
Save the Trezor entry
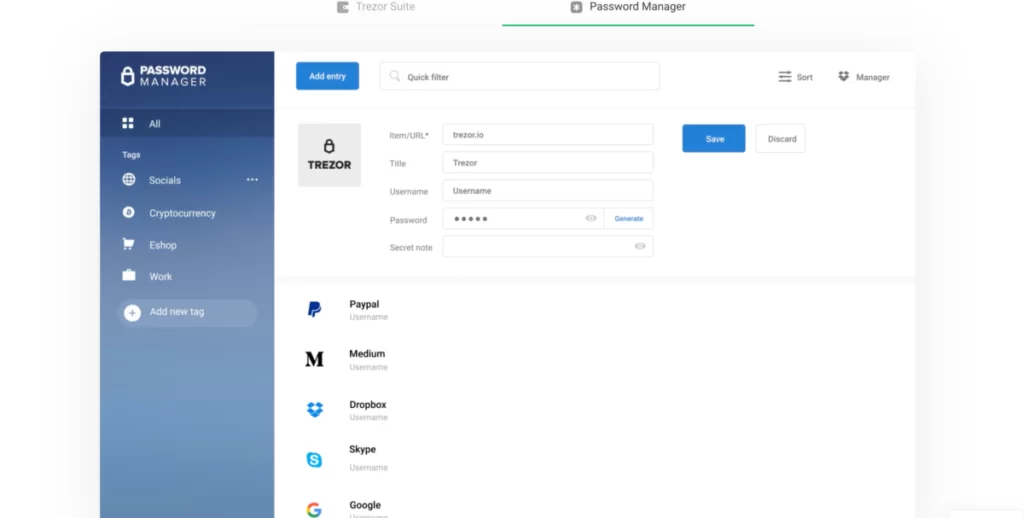tap(714, 138)
